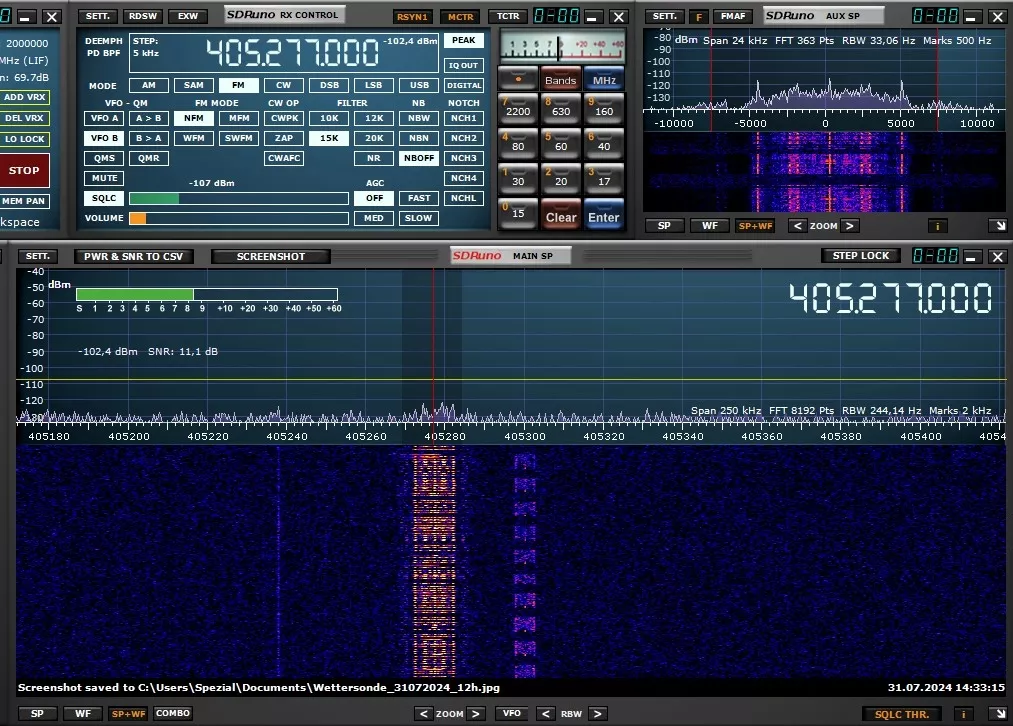Click the keypad Enter button

tap(604, 216)
